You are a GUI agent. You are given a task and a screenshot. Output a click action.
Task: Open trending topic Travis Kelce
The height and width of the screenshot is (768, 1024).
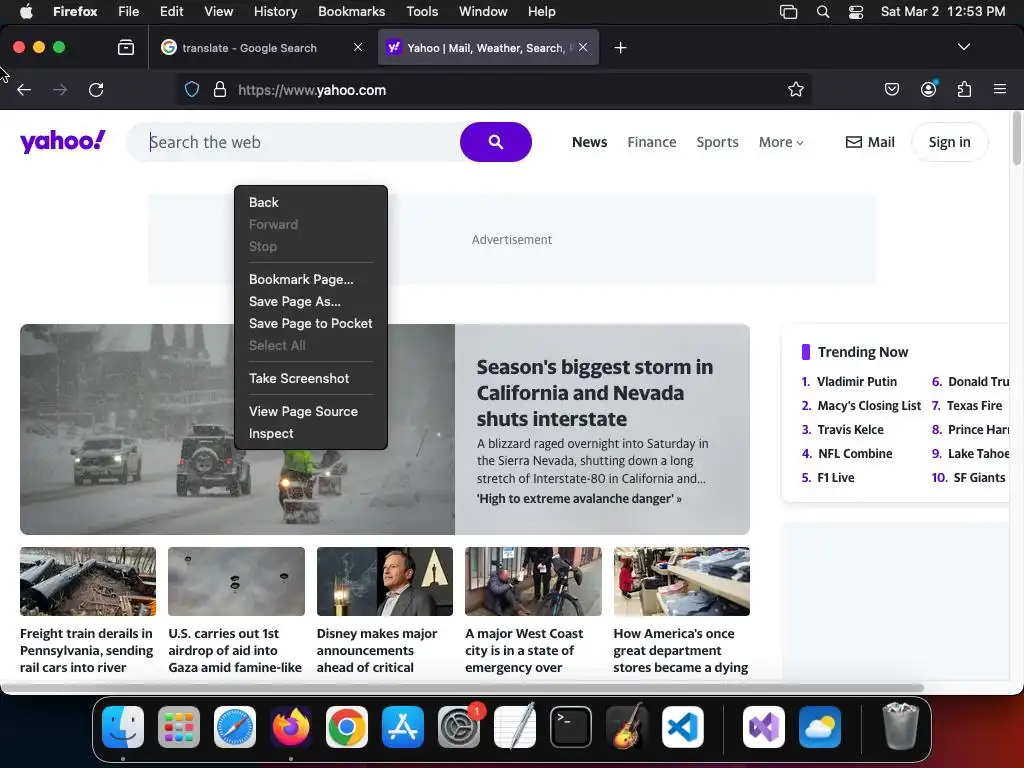pyautogui.click(x=850, y=430)
